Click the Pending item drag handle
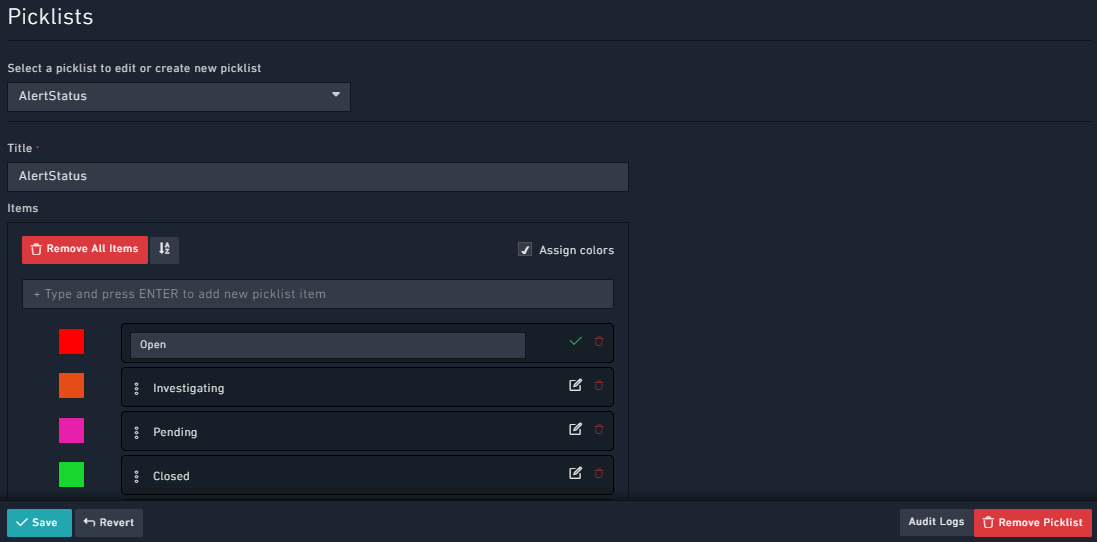Screen dimensions: 1097x542 tap(136, 432)
